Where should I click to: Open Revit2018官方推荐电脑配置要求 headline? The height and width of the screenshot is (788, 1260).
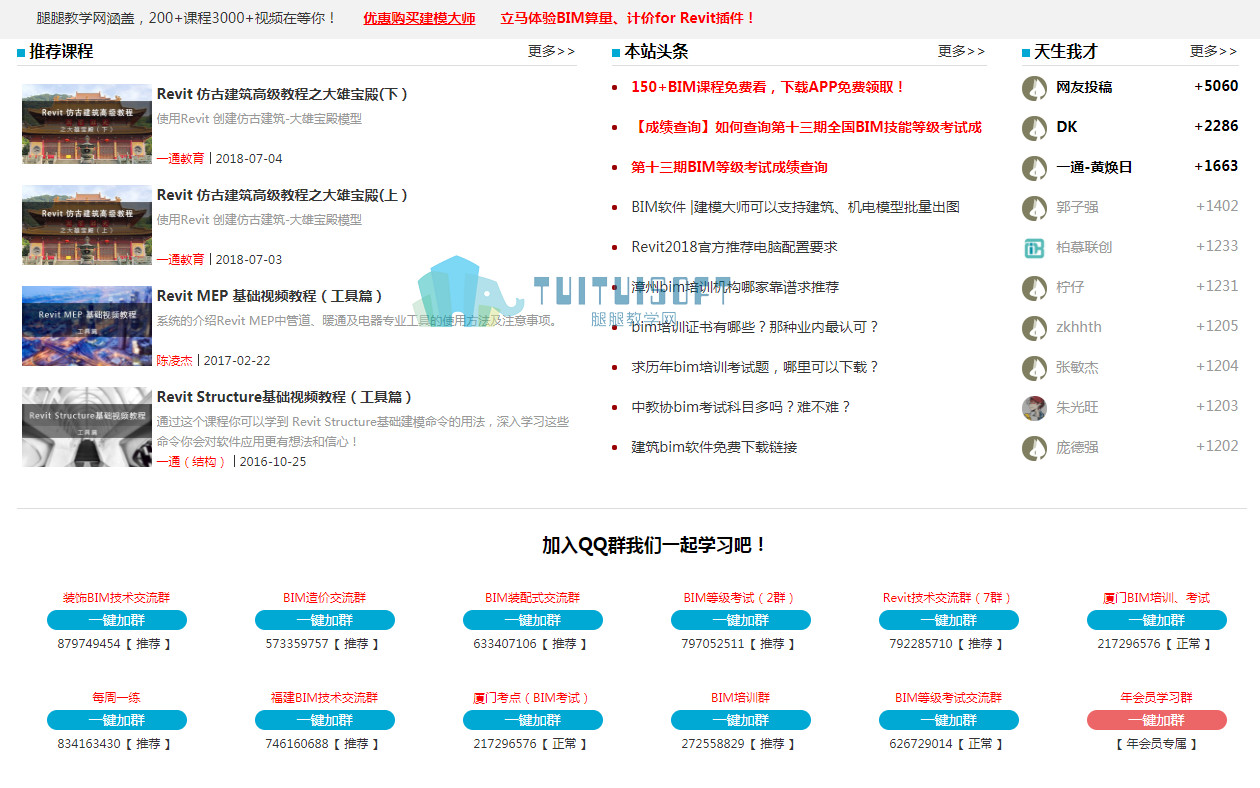[x=734, y=247]
